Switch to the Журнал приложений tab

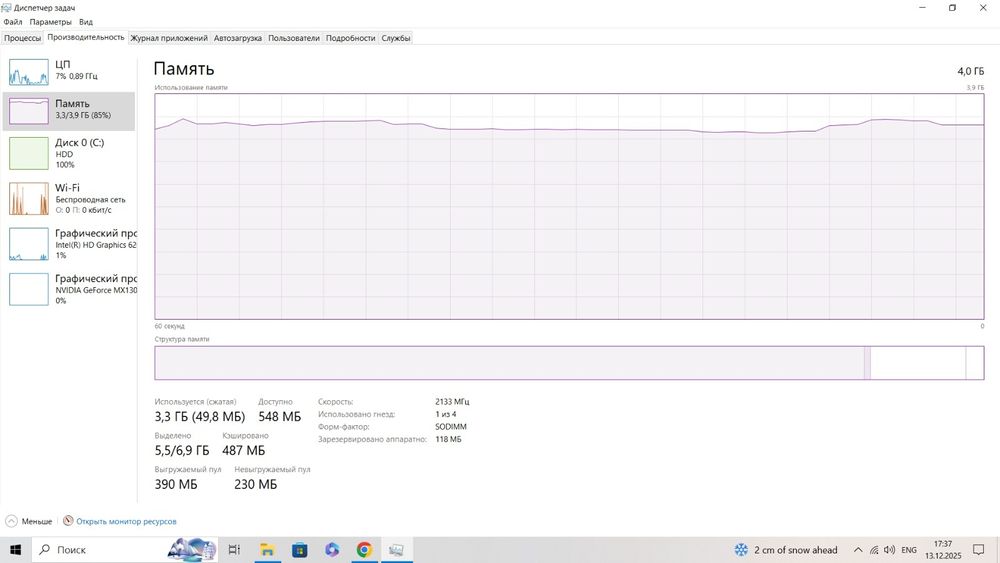point(169,38)
